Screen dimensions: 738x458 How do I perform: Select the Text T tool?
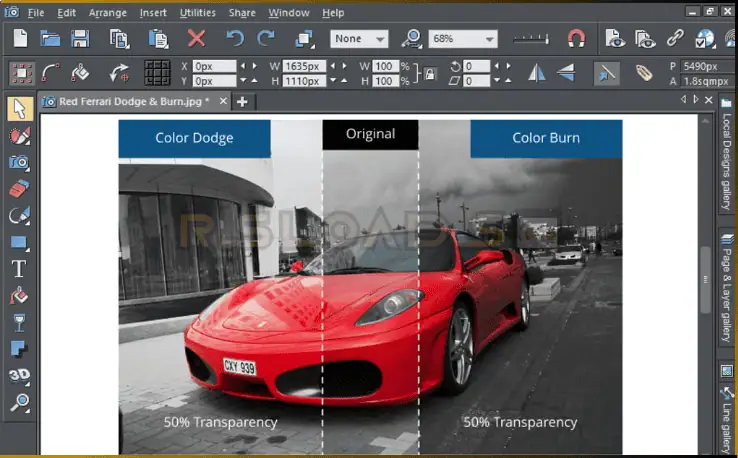(x=19, y=269)
